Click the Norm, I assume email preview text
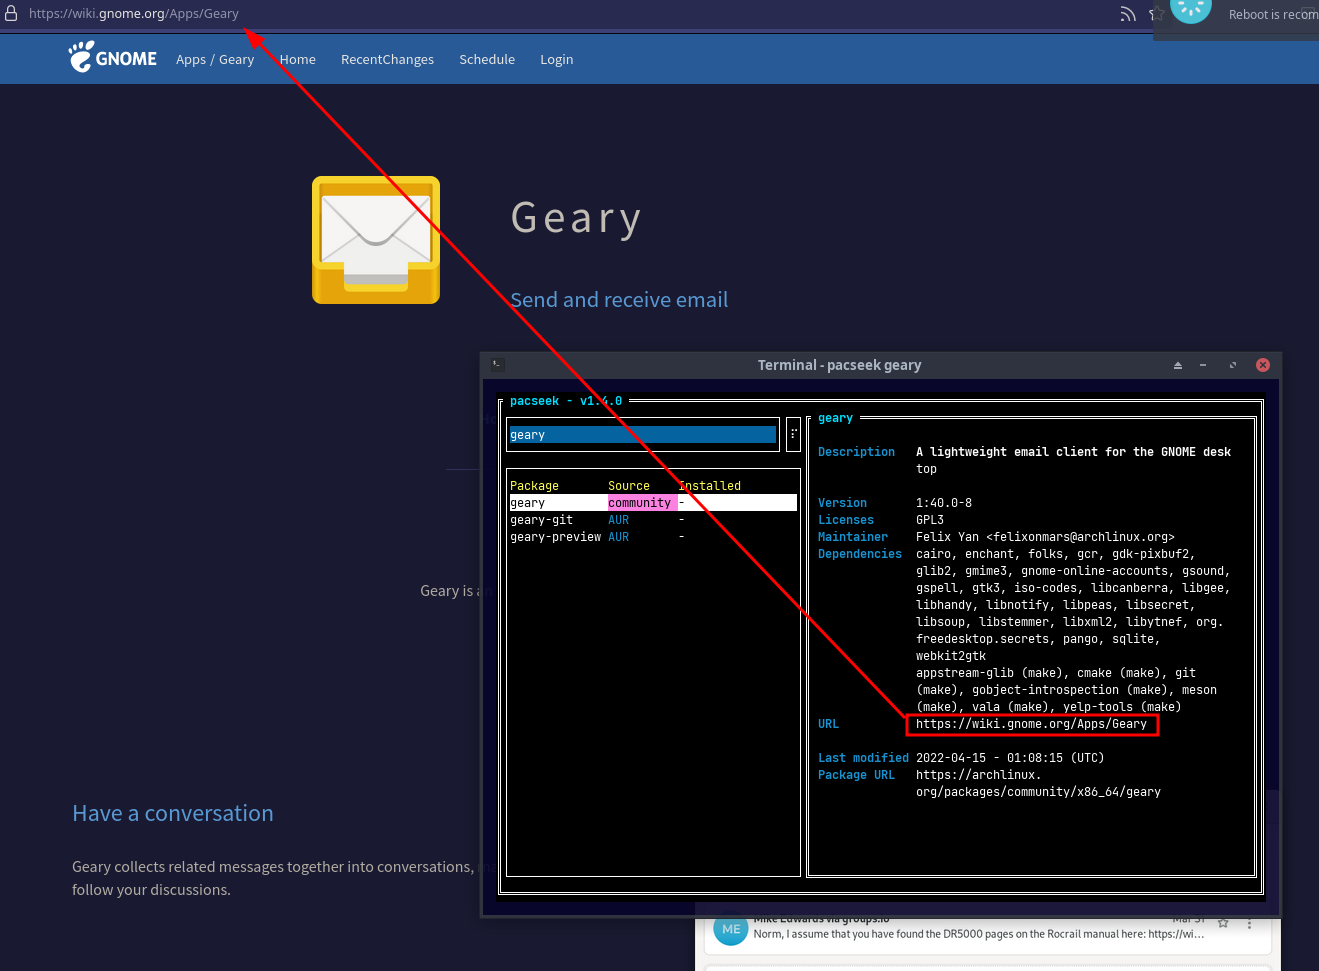The image size is (1319, 971). click(x=978, y=934)
